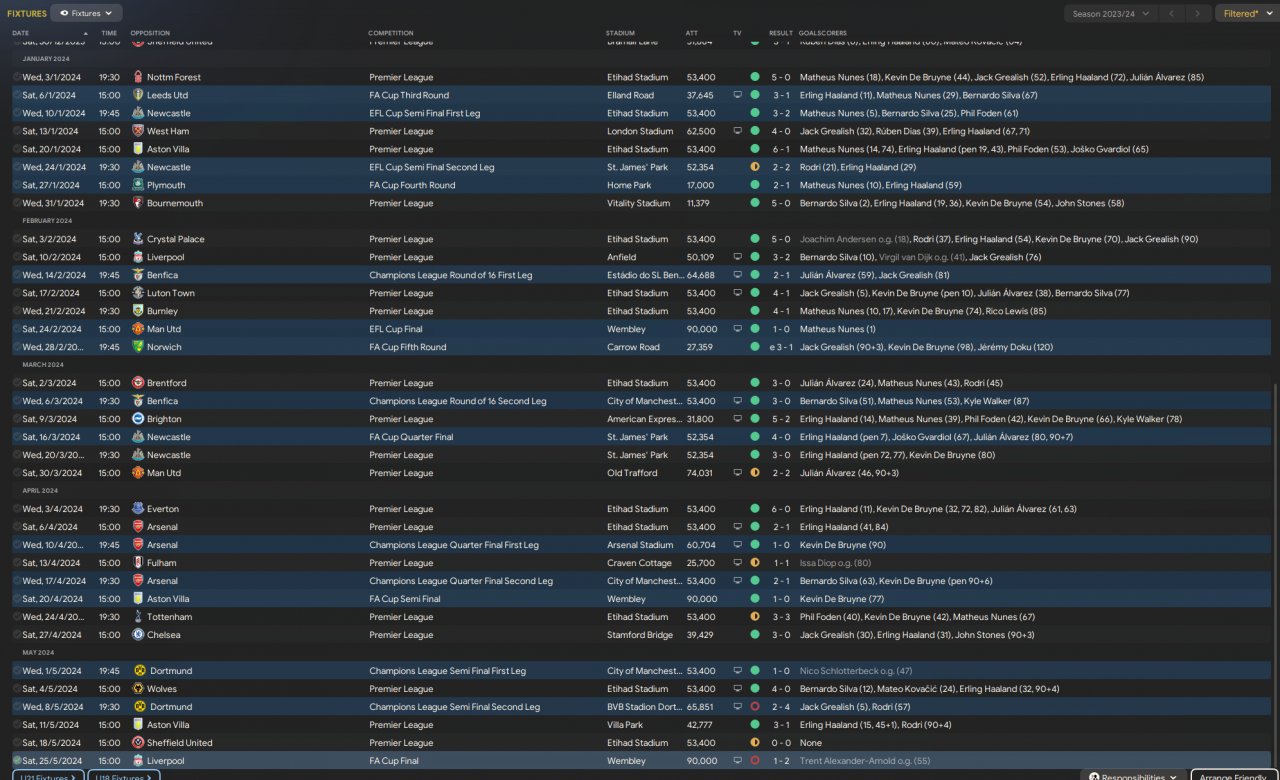The height and width of the screenshot is (780, 1280).
Task: Click the Arrange Friendly button
Action: coord(1233,777)
